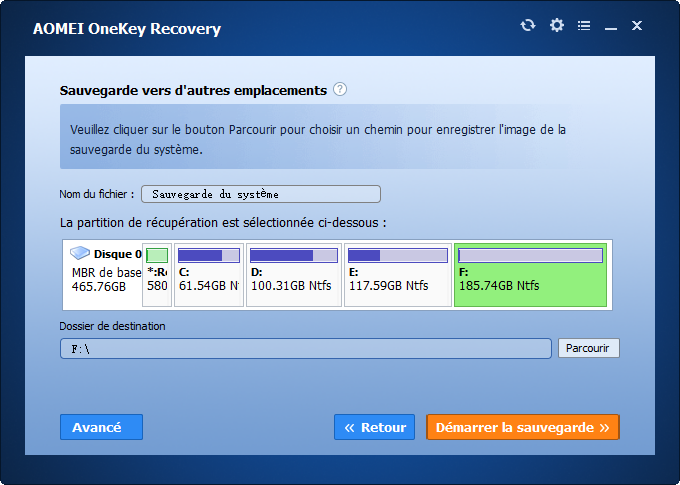The width and height of the screenshot is (680, 485).
Task: Click the Disque 0 drive icon
Action: [x=80, y=253]
